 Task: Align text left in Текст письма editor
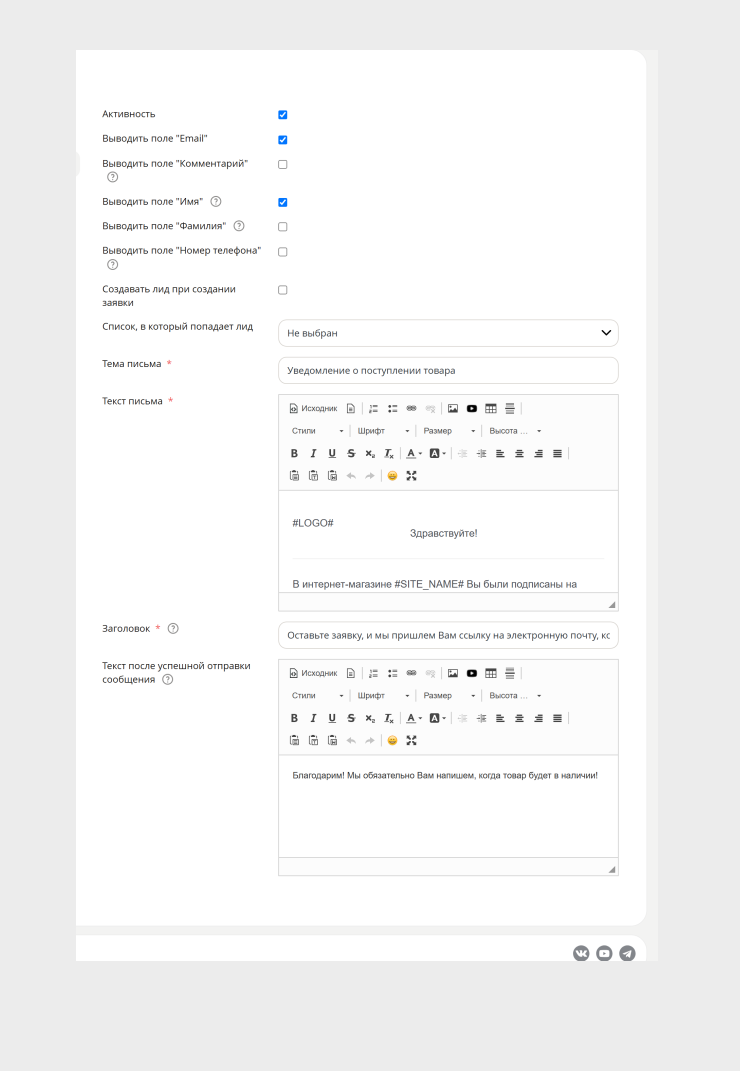[x=500, y=454]
